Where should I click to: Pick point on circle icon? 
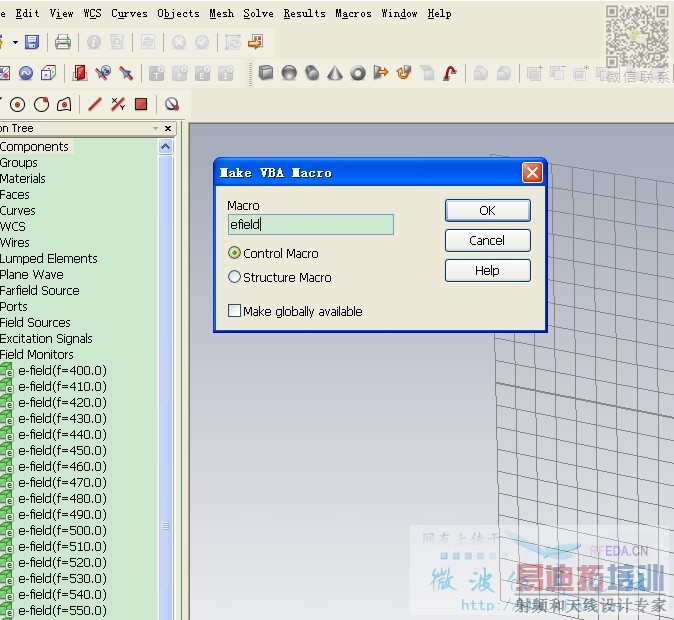pos(41,104)
